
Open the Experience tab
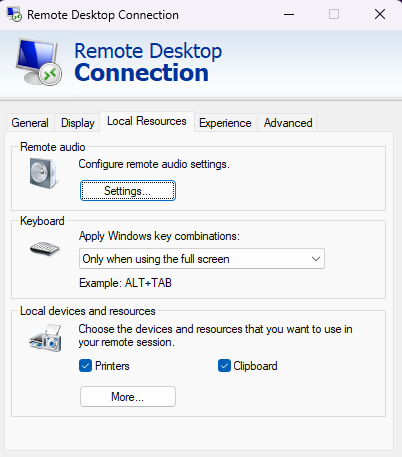[x=225, y=123]
